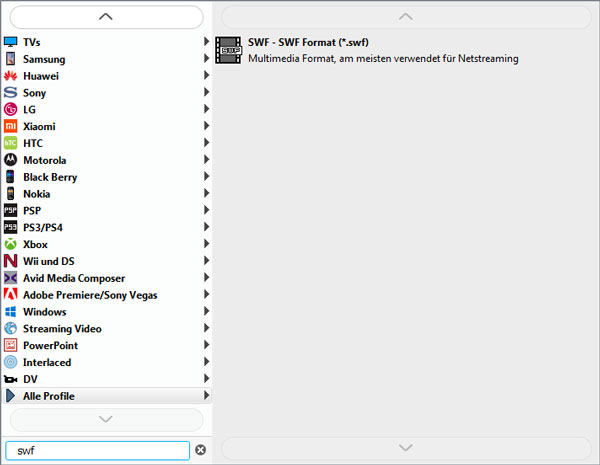Screen dimensions: 600x465
Task: Open the Windows category
Action: pyautogui.click(x=45, y=312)
